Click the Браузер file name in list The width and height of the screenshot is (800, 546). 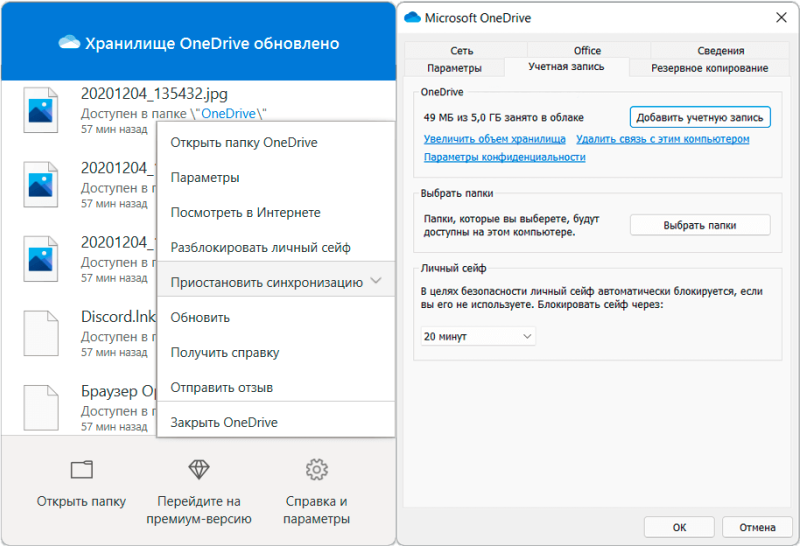point(118,391)
